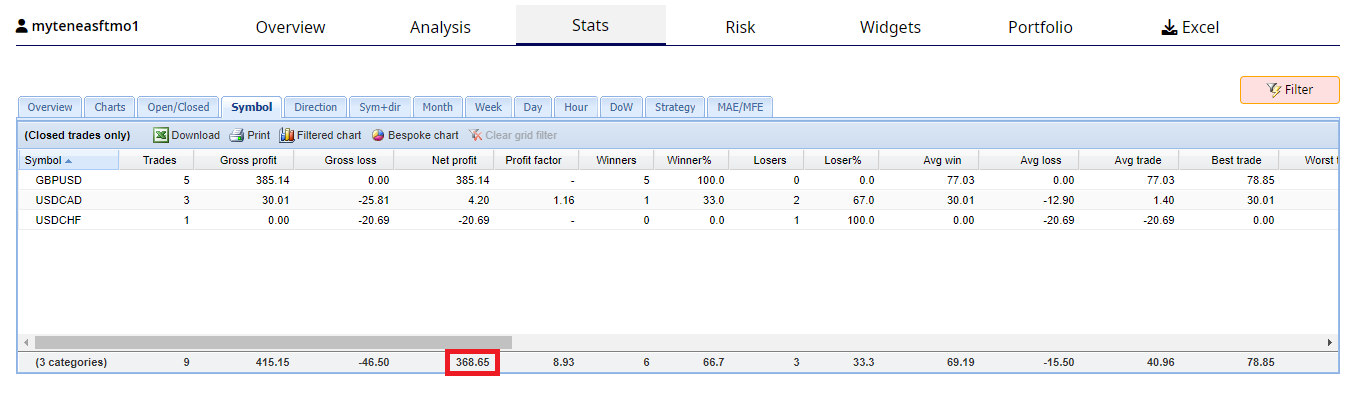Open the Strategy sub-tab
Image resolution: width=1358 pixels, height=393 pixels.
click(x=675, y=107)
